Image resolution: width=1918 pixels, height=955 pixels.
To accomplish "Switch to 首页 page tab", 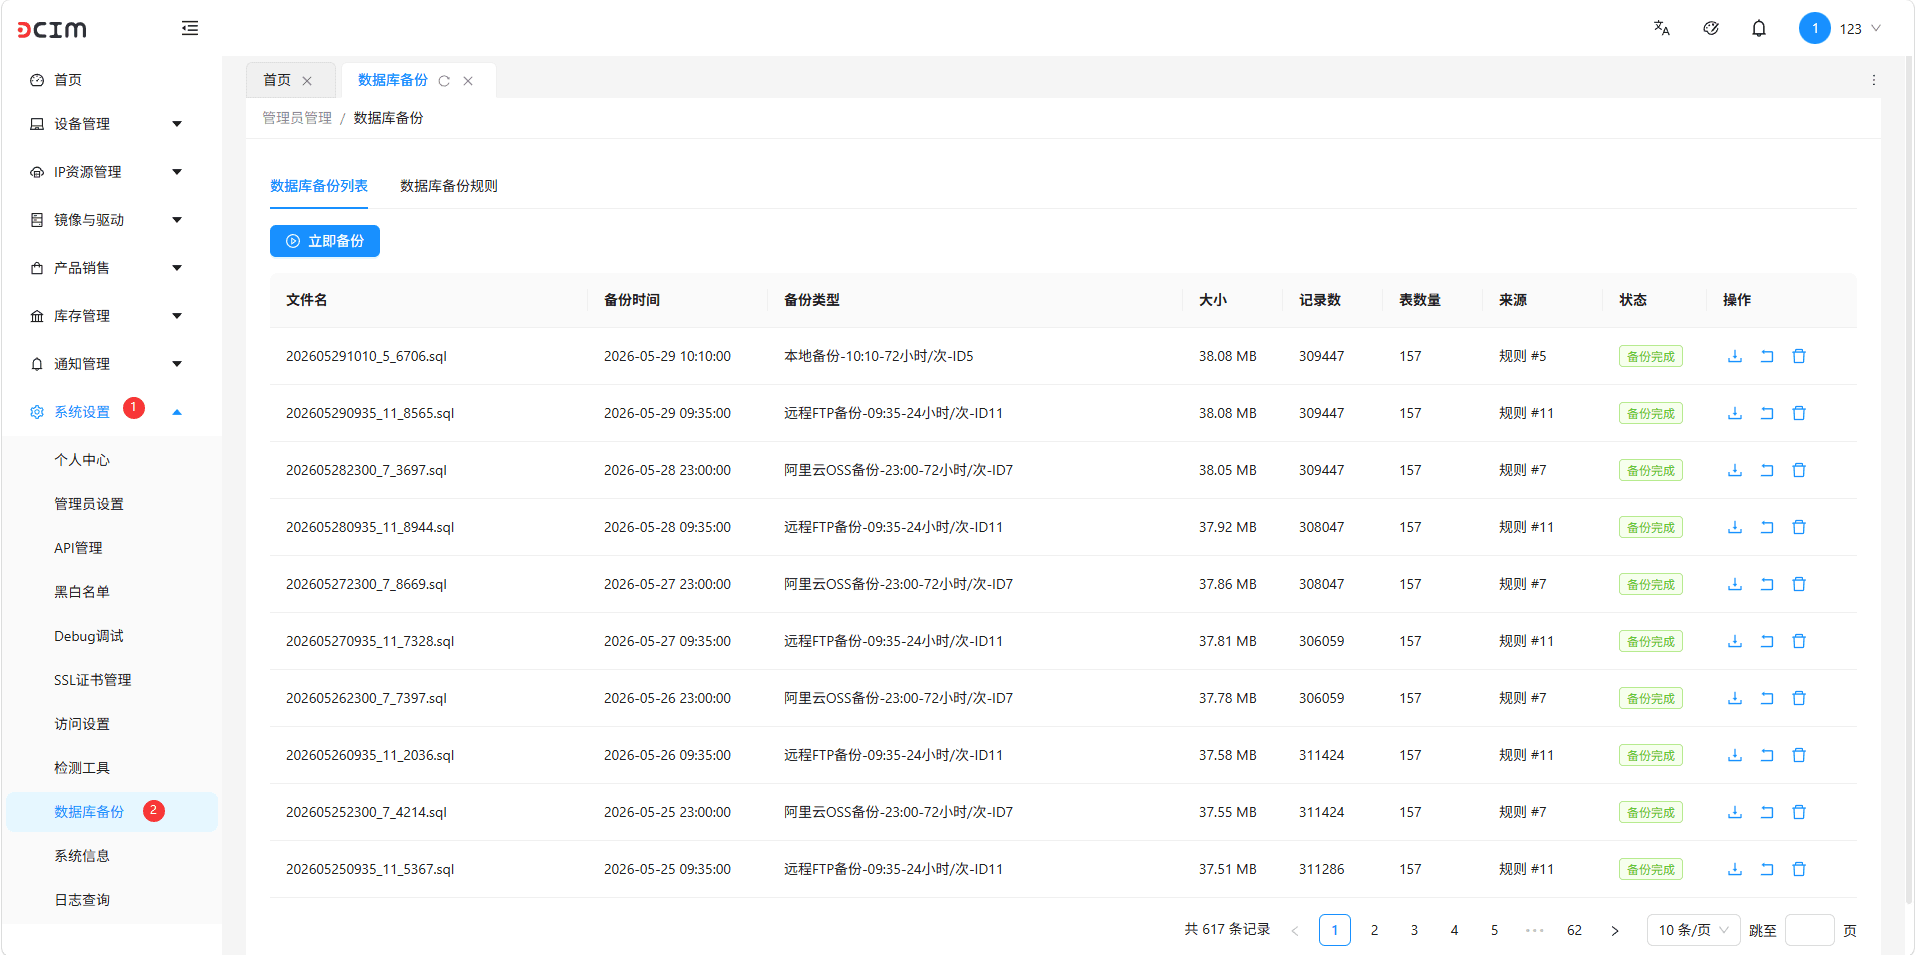I will coord(277,80).
